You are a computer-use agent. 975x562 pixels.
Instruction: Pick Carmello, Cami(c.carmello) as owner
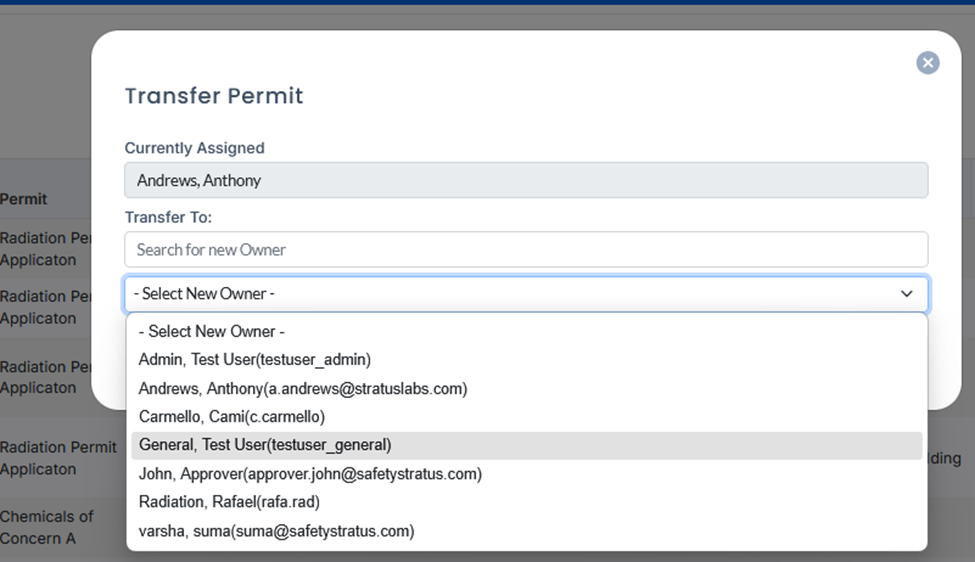526,417
